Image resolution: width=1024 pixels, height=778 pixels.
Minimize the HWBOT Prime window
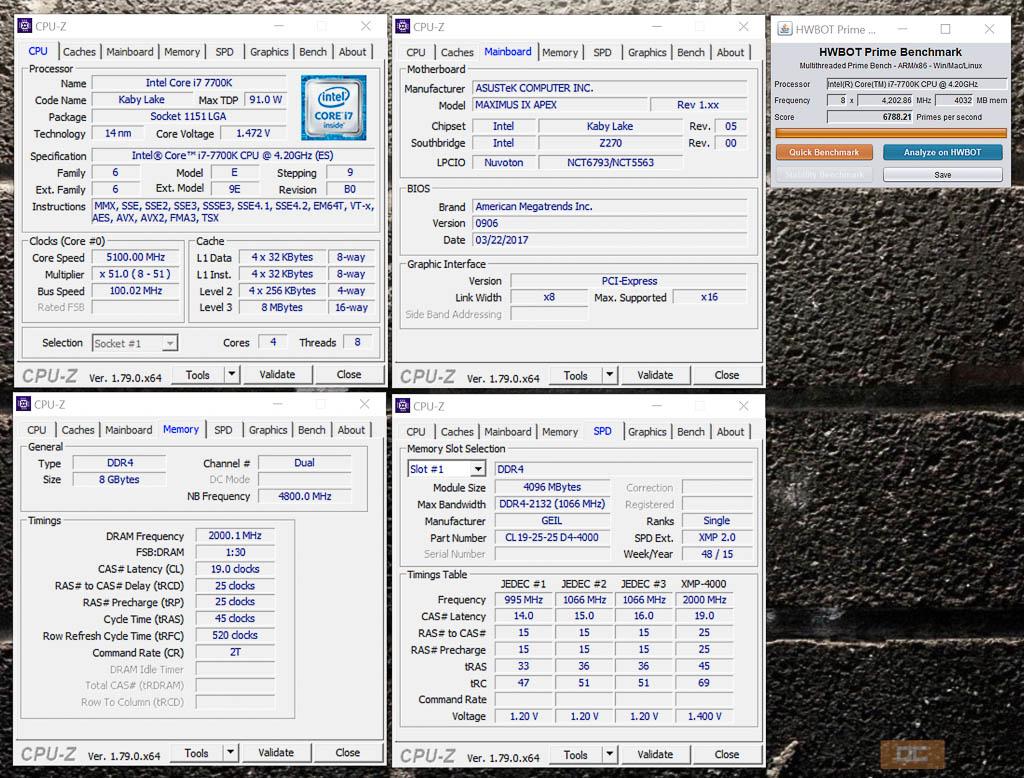[x=902, y=29]
